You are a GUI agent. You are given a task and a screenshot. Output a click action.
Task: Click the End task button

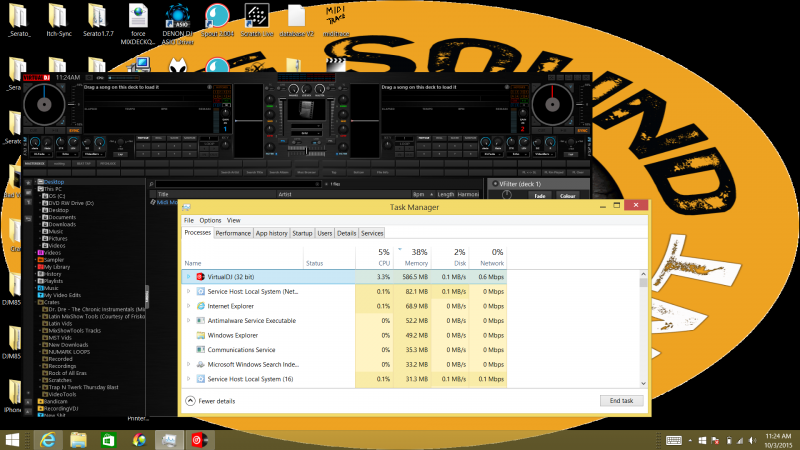point(621,401)
